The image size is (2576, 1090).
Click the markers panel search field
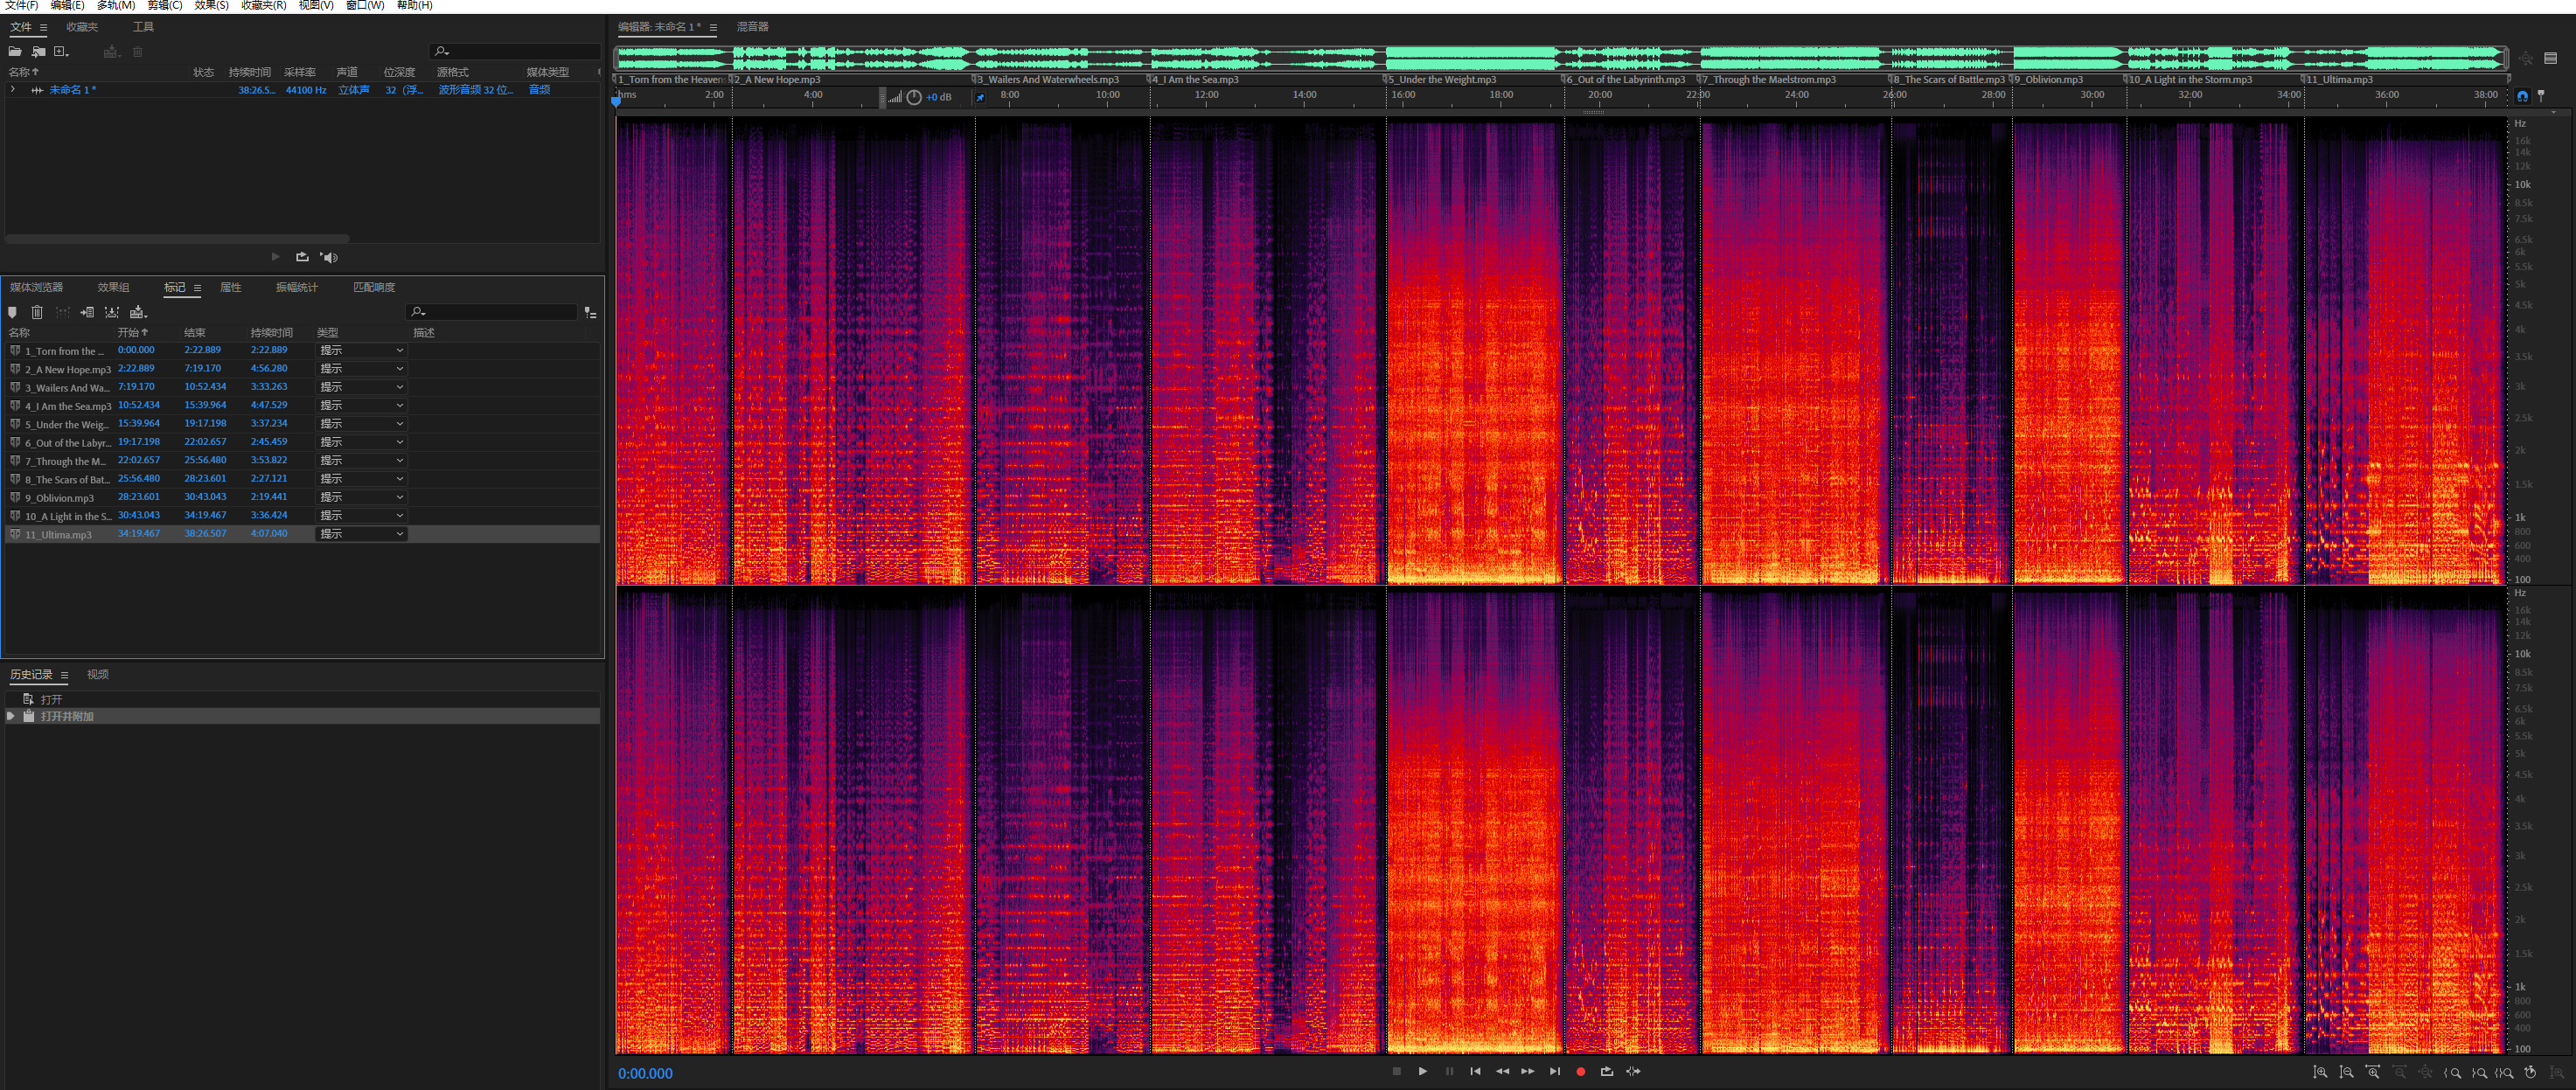495,312
